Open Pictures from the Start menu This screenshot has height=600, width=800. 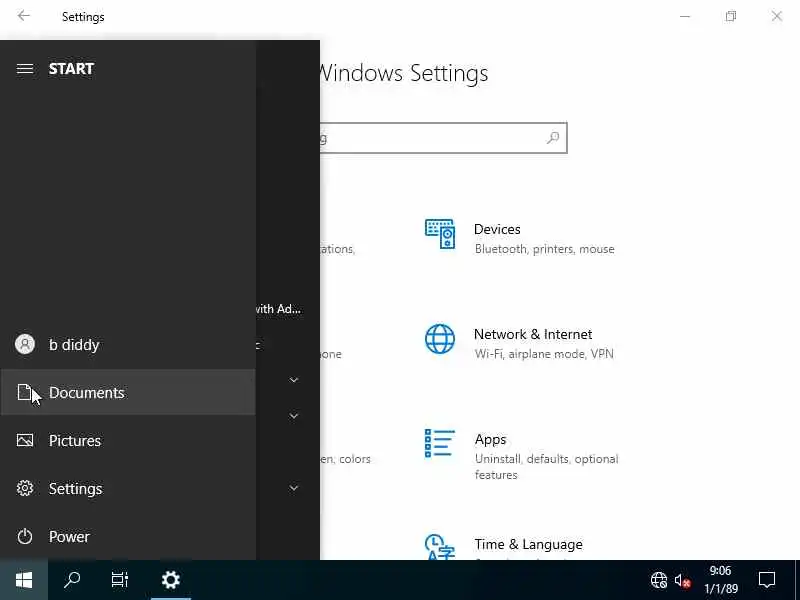[128, 440]
